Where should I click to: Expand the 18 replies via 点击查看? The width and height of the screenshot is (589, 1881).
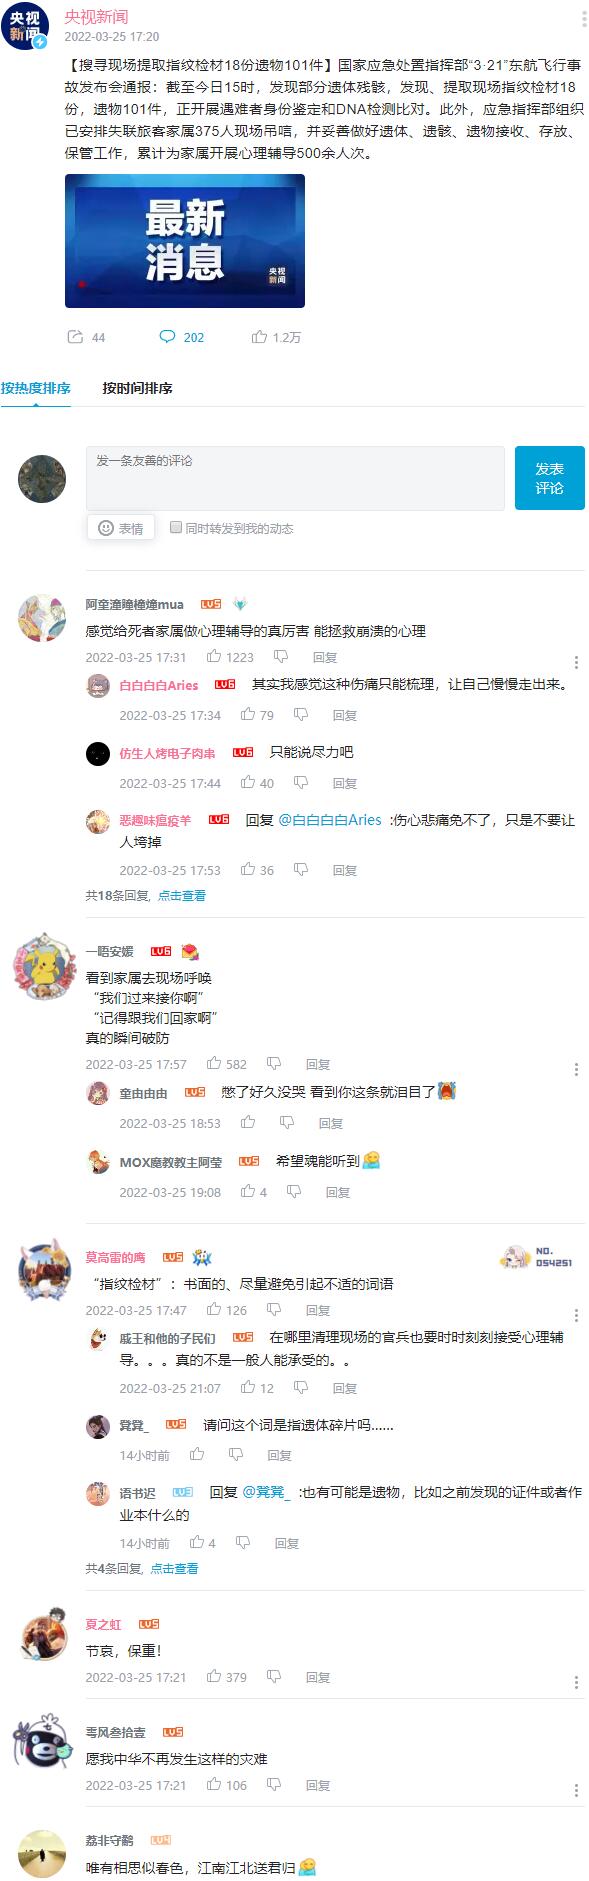pos(181,896)
